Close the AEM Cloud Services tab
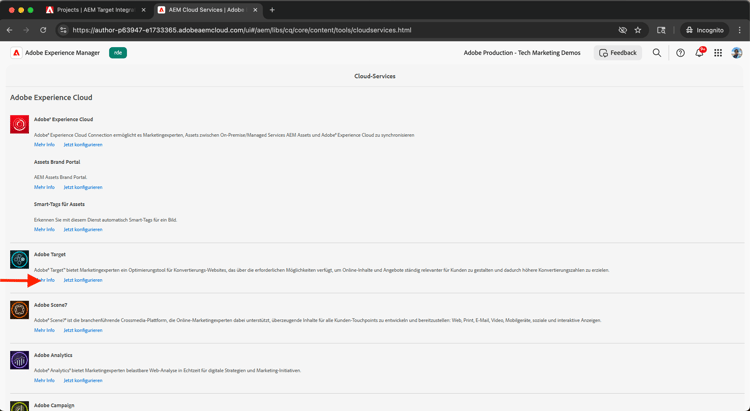Screen dimensions: 750x411 255,10
